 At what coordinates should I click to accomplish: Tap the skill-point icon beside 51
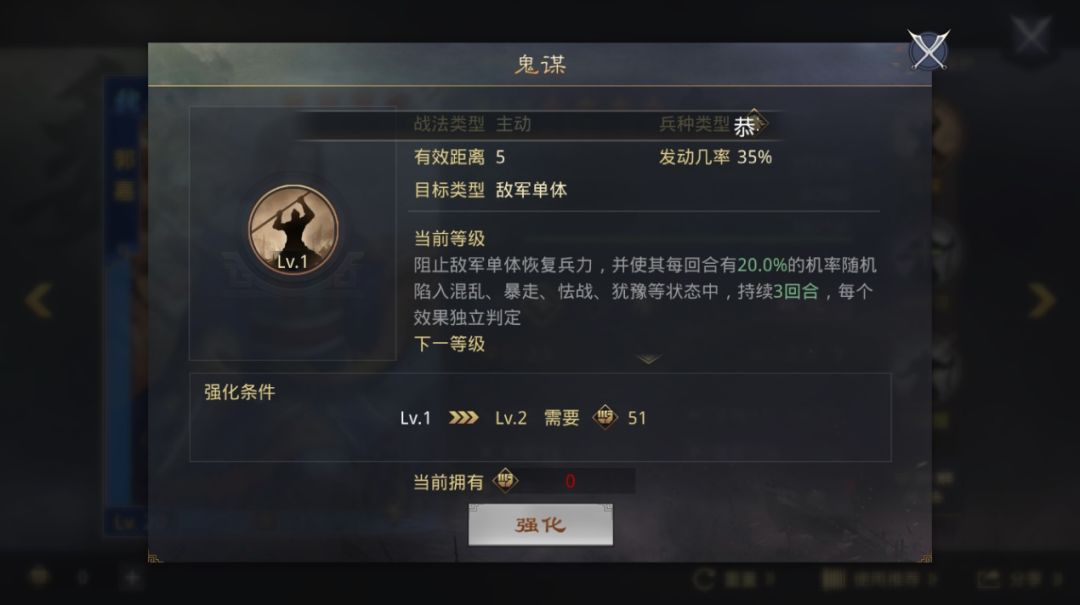click(605, 418)
